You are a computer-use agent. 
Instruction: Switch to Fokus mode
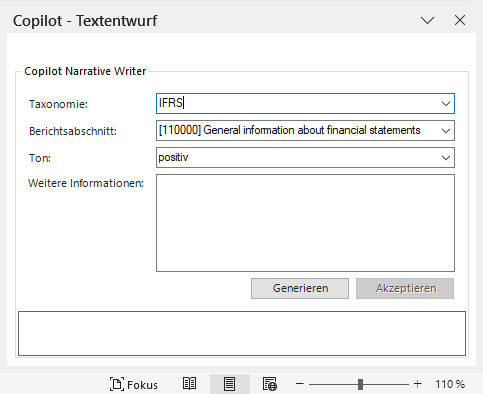[x=134, y=384]
